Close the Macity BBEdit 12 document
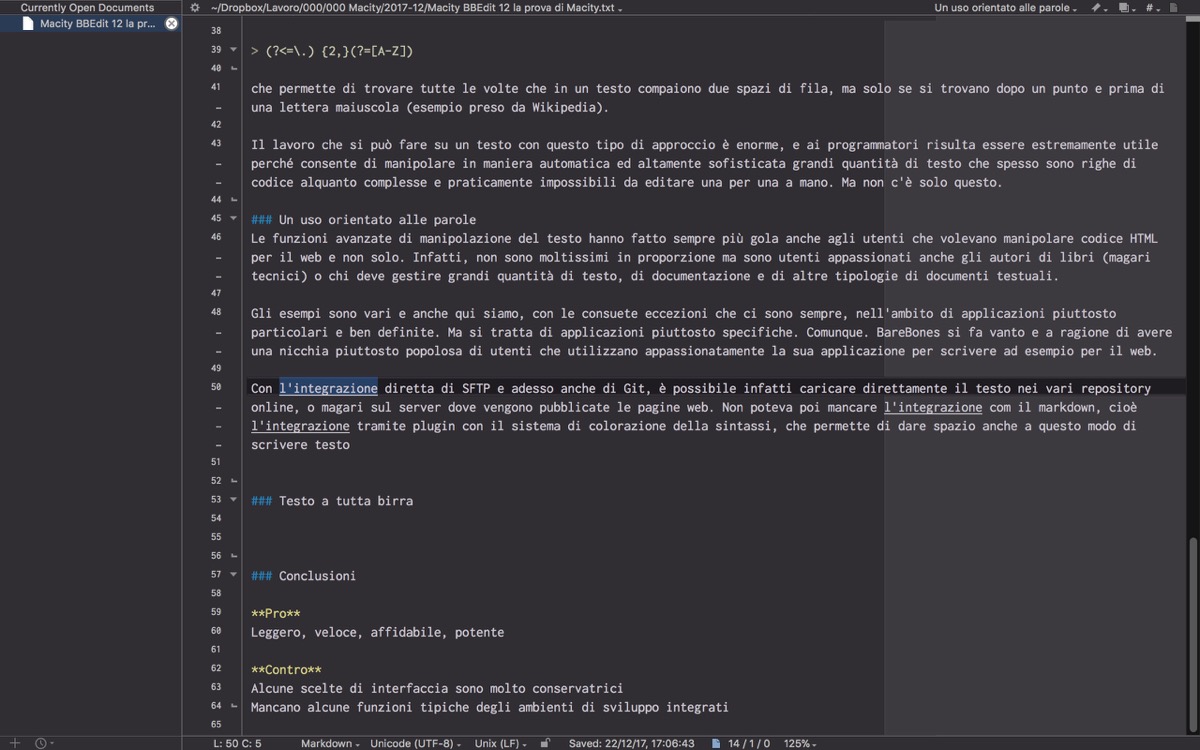 pos(172,23)
